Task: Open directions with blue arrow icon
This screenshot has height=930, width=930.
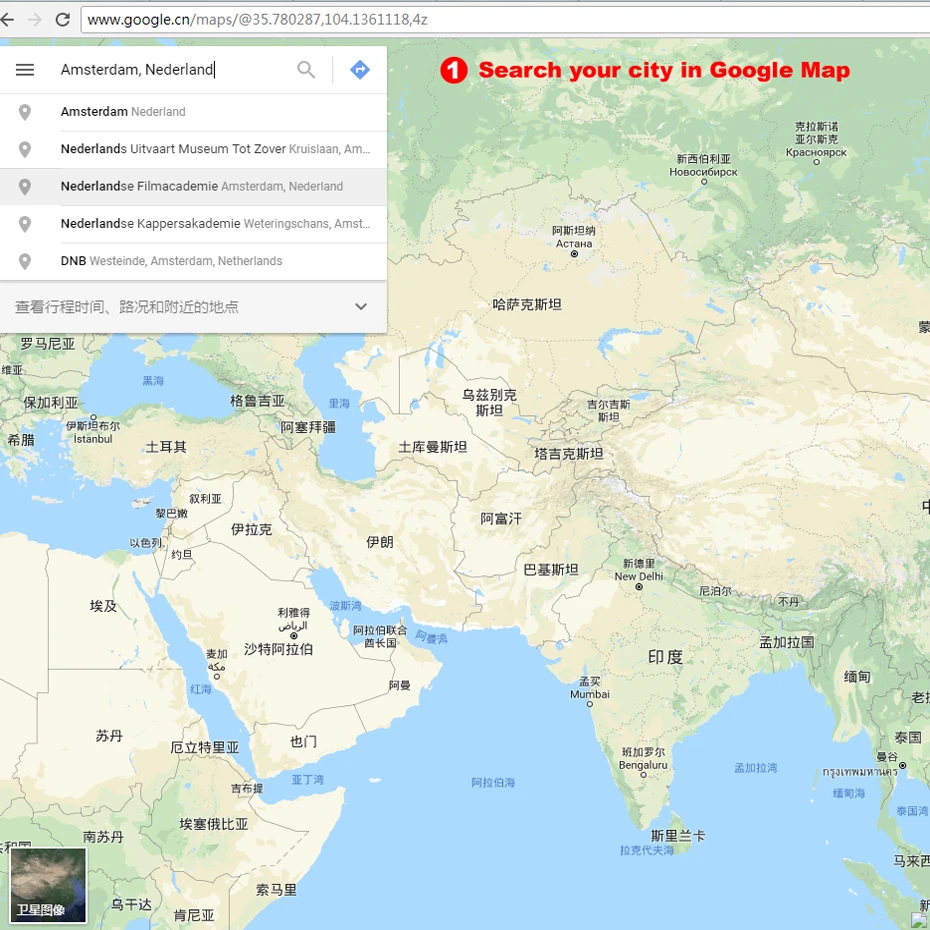Action: [360, 70]
